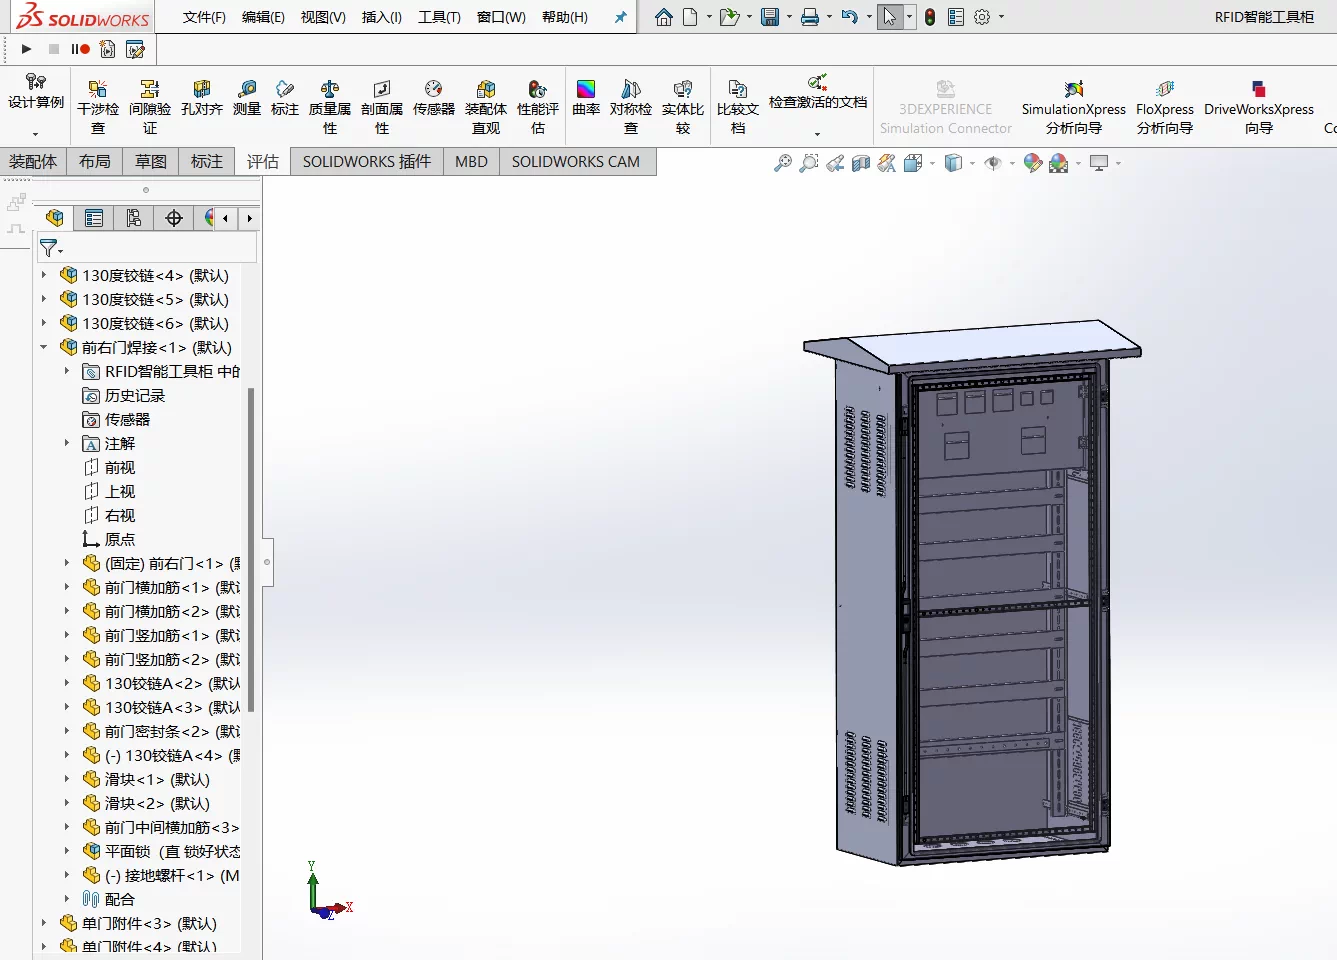Toggle the rebuild traffic light icon

click(x=930, y=17)
